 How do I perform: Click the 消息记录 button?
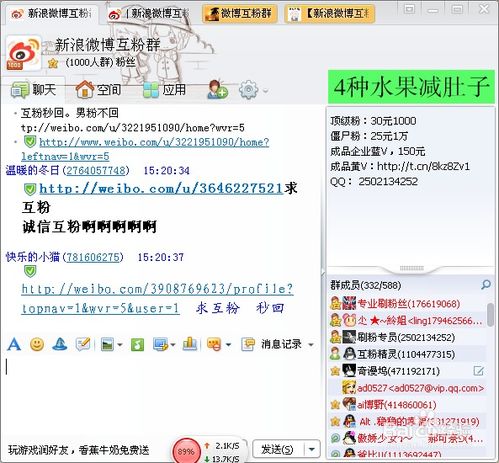(281, 344)
